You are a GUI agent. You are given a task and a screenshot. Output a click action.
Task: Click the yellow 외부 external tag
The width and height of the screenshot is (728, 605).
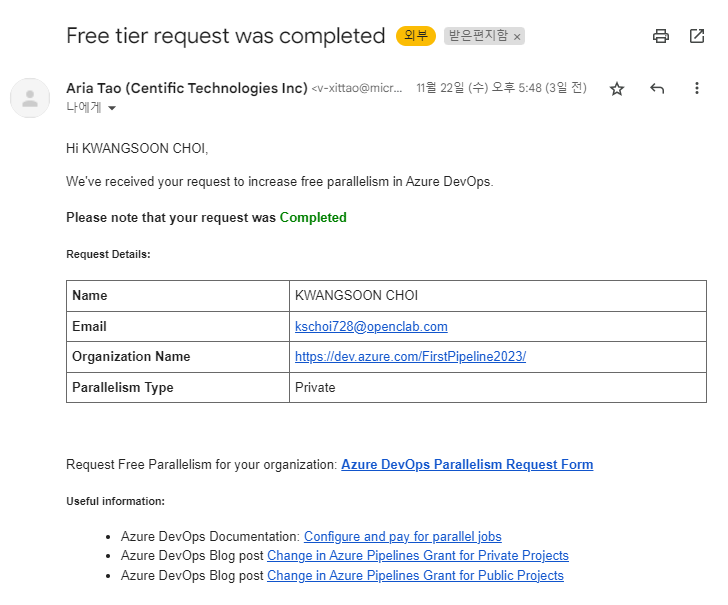point(416,36)
